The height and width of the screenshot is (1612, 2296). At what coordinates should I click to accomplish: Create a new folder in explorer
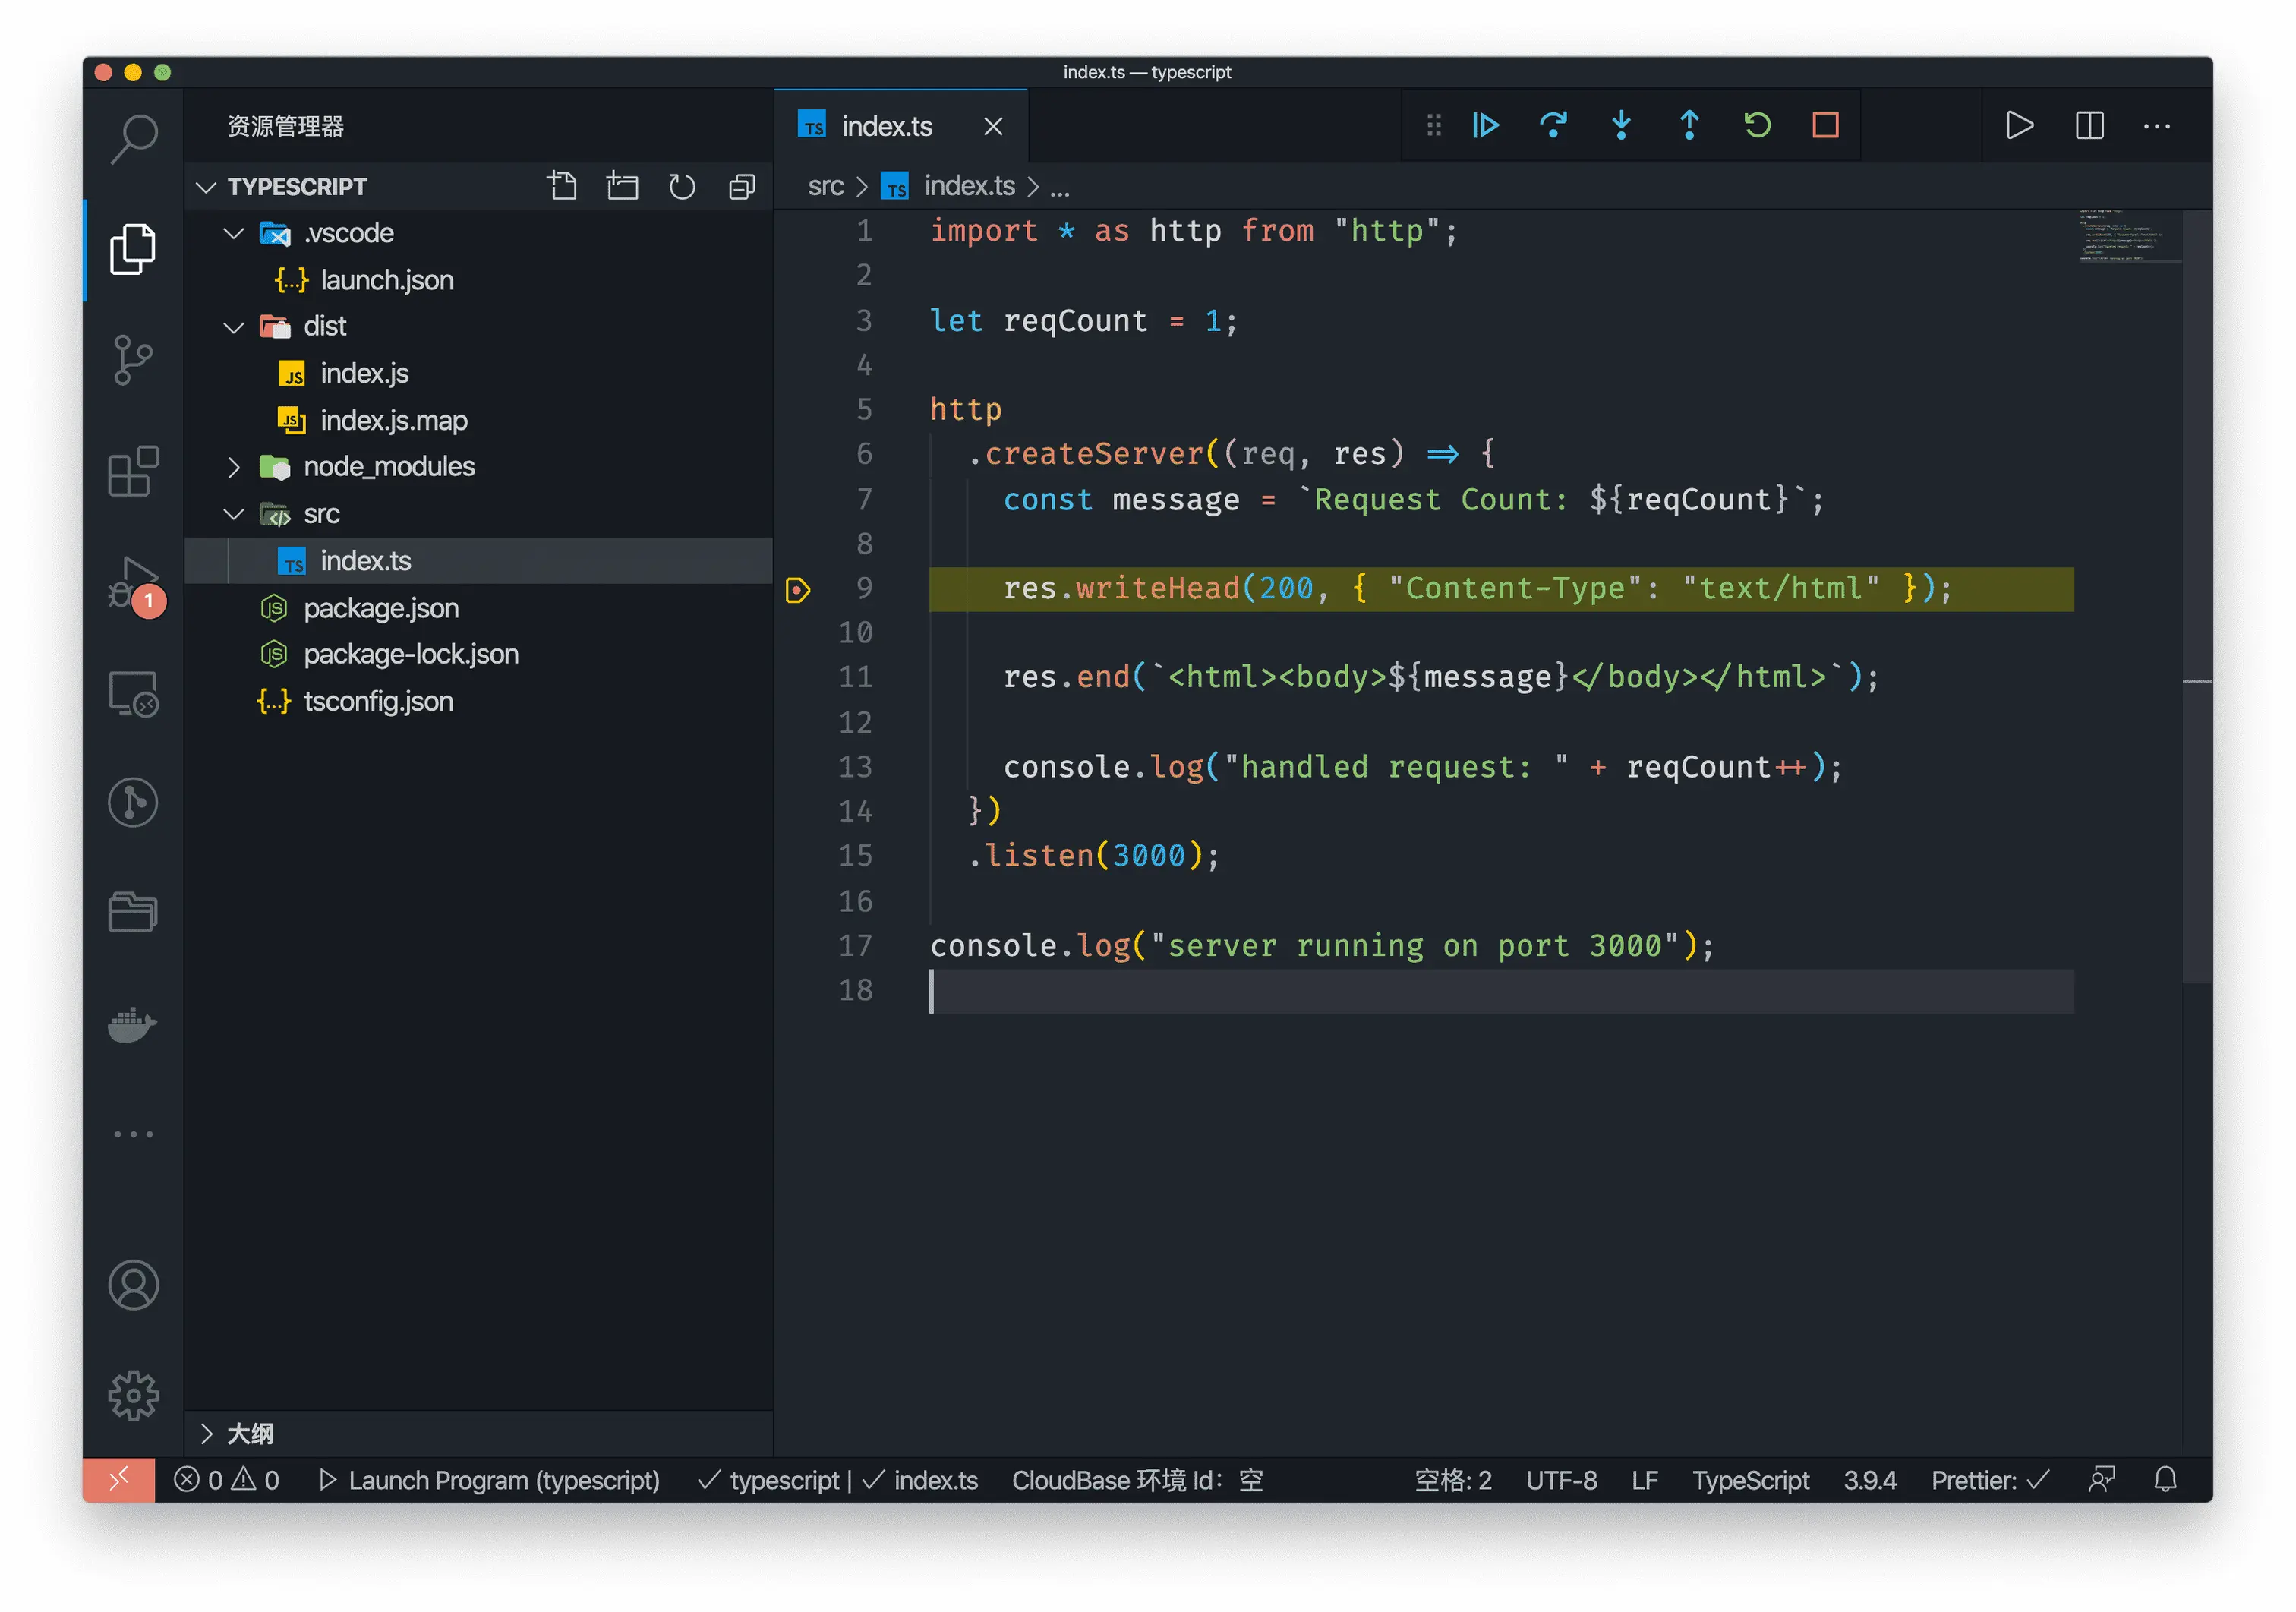(x=622, y=186)
